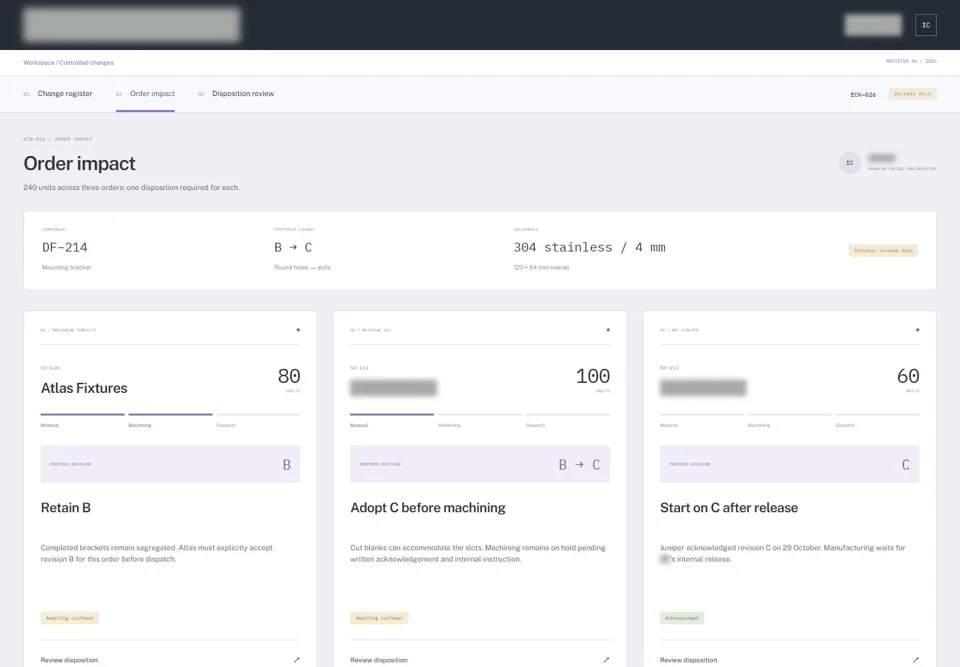
Task: Click the 80 units count
Action: point(288,376)
